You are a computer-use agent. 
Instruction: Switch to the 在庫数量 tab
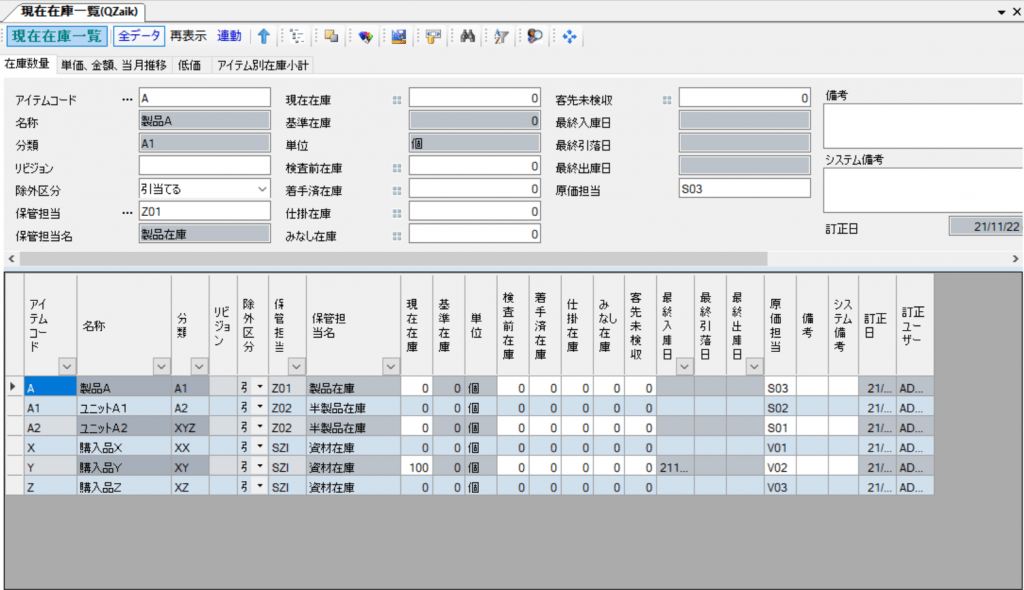click(27, 64)
